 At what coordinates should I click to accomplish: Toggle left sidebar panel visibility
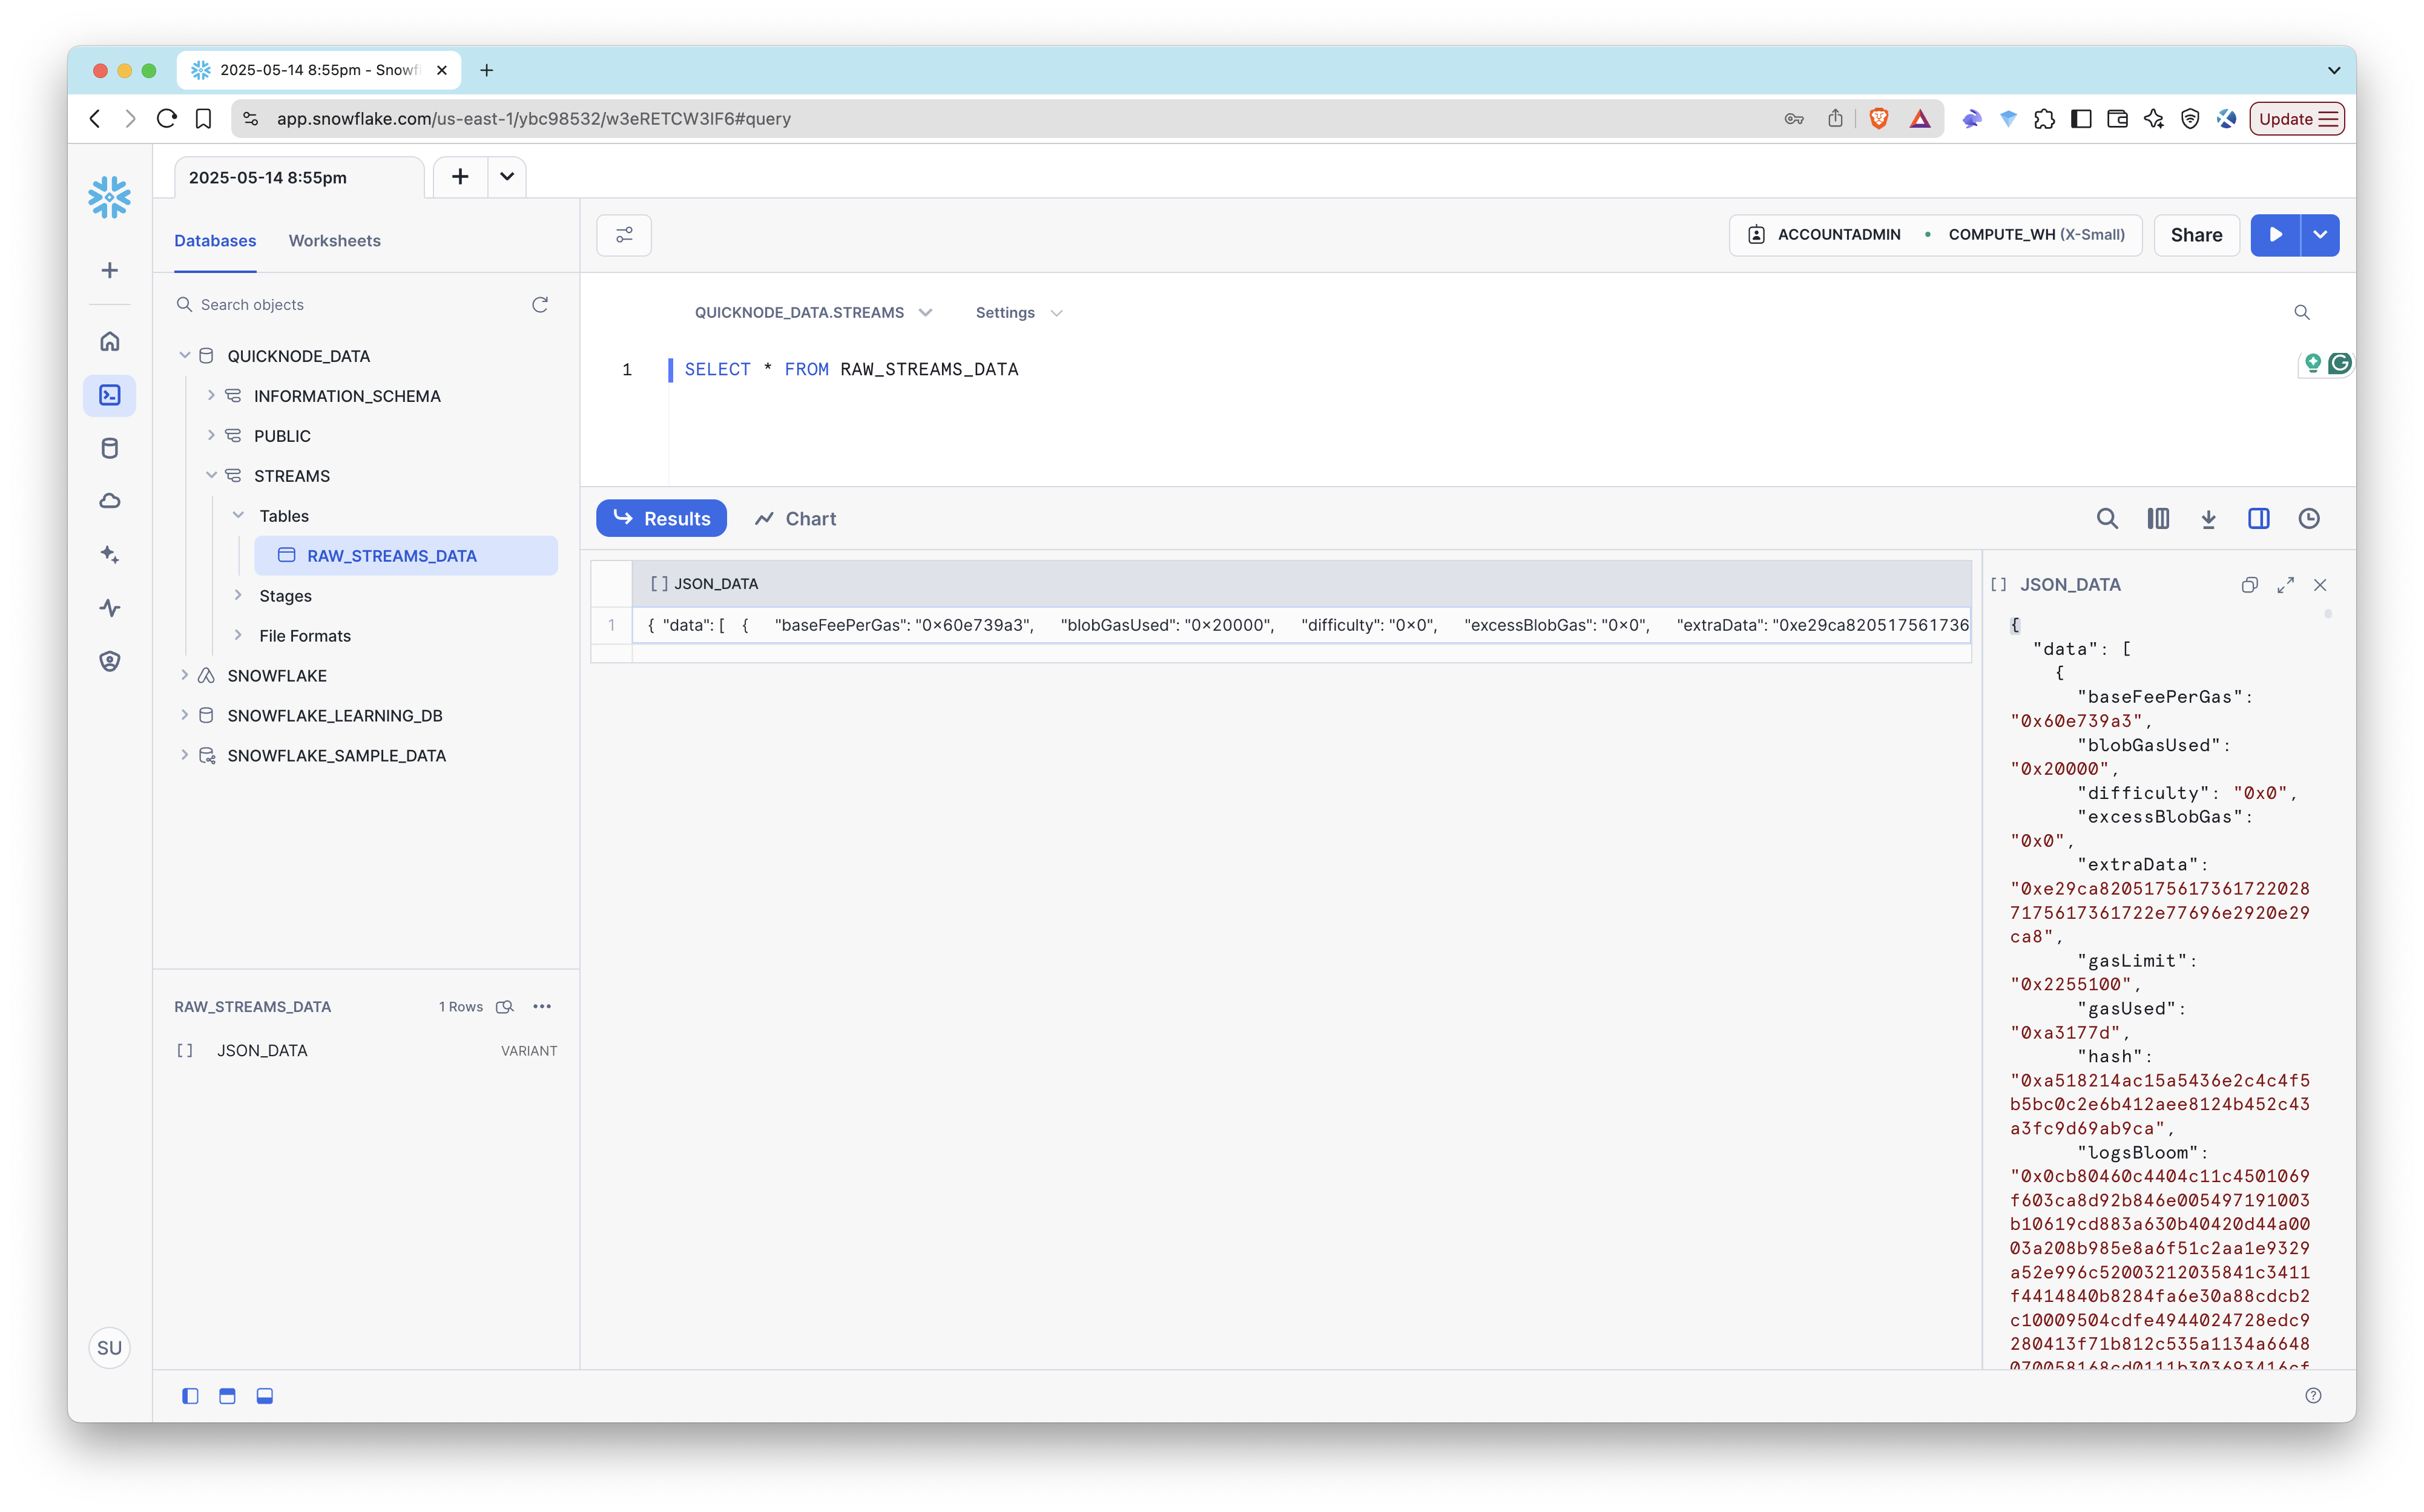tap(190, 1396)
